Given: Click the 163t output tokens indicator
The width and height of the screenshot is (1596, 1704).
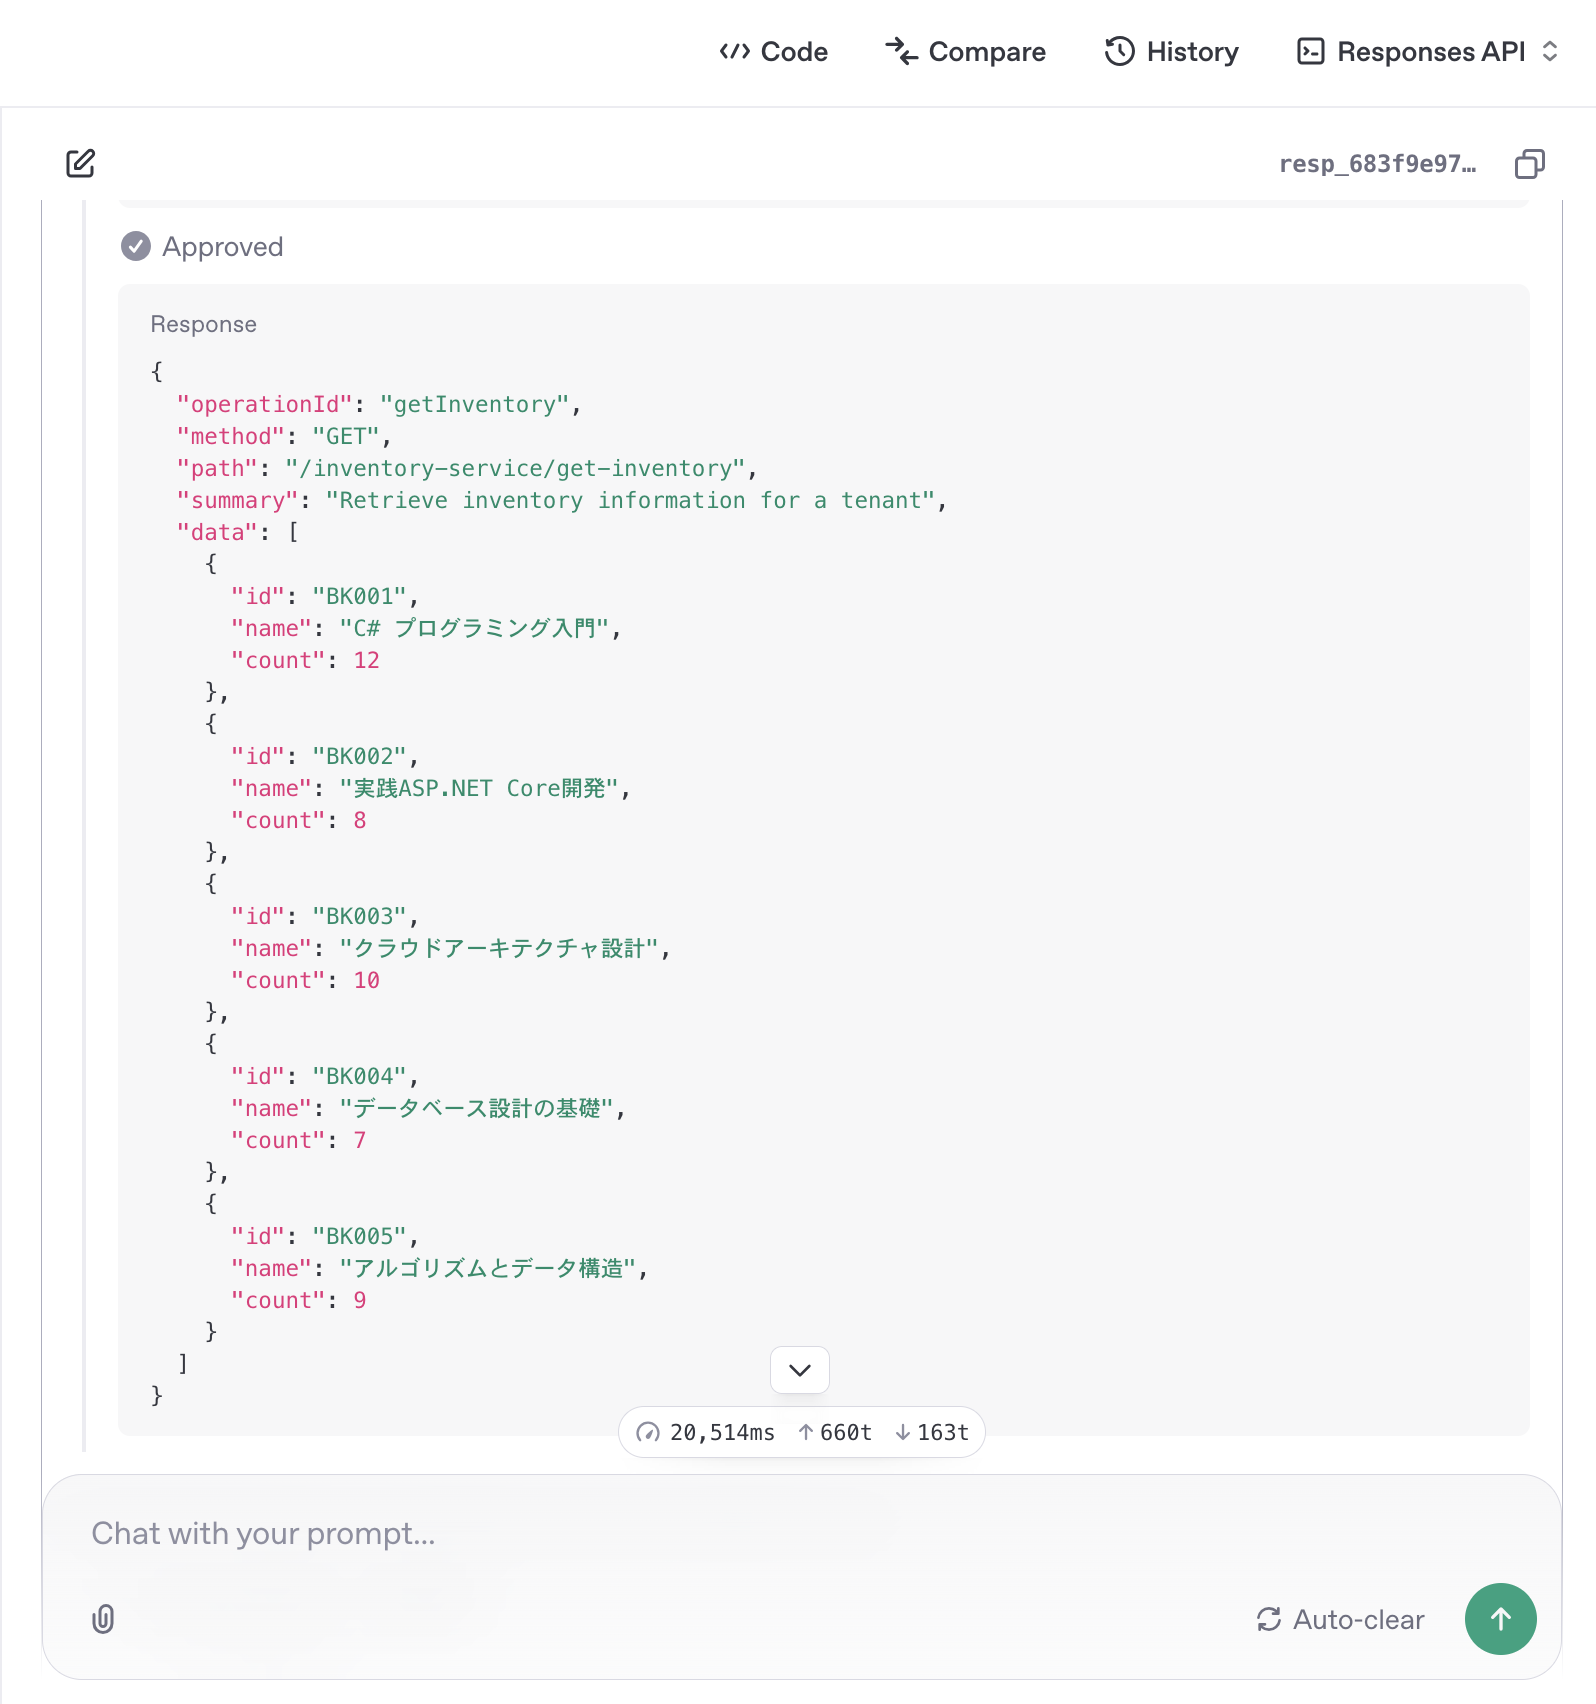Looking at the screenshot, I should 932,1433.
